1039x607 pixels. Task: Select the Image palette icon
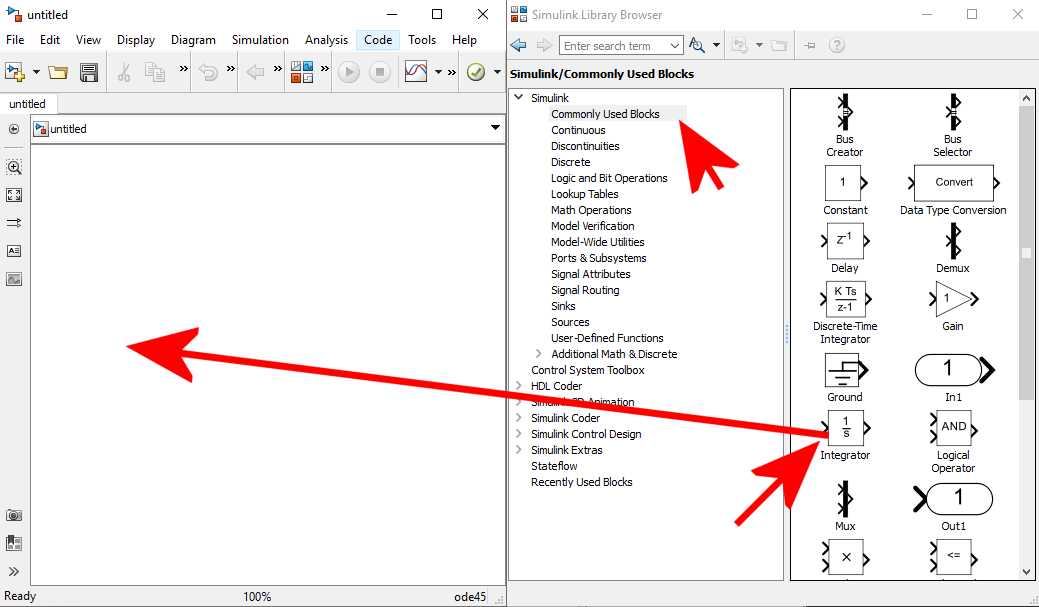(14, 279)
